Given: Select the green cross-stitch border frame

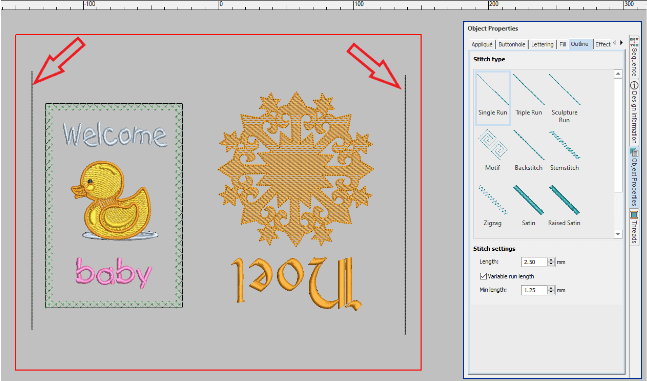Looking at the screenshot, I should [114, 206].
